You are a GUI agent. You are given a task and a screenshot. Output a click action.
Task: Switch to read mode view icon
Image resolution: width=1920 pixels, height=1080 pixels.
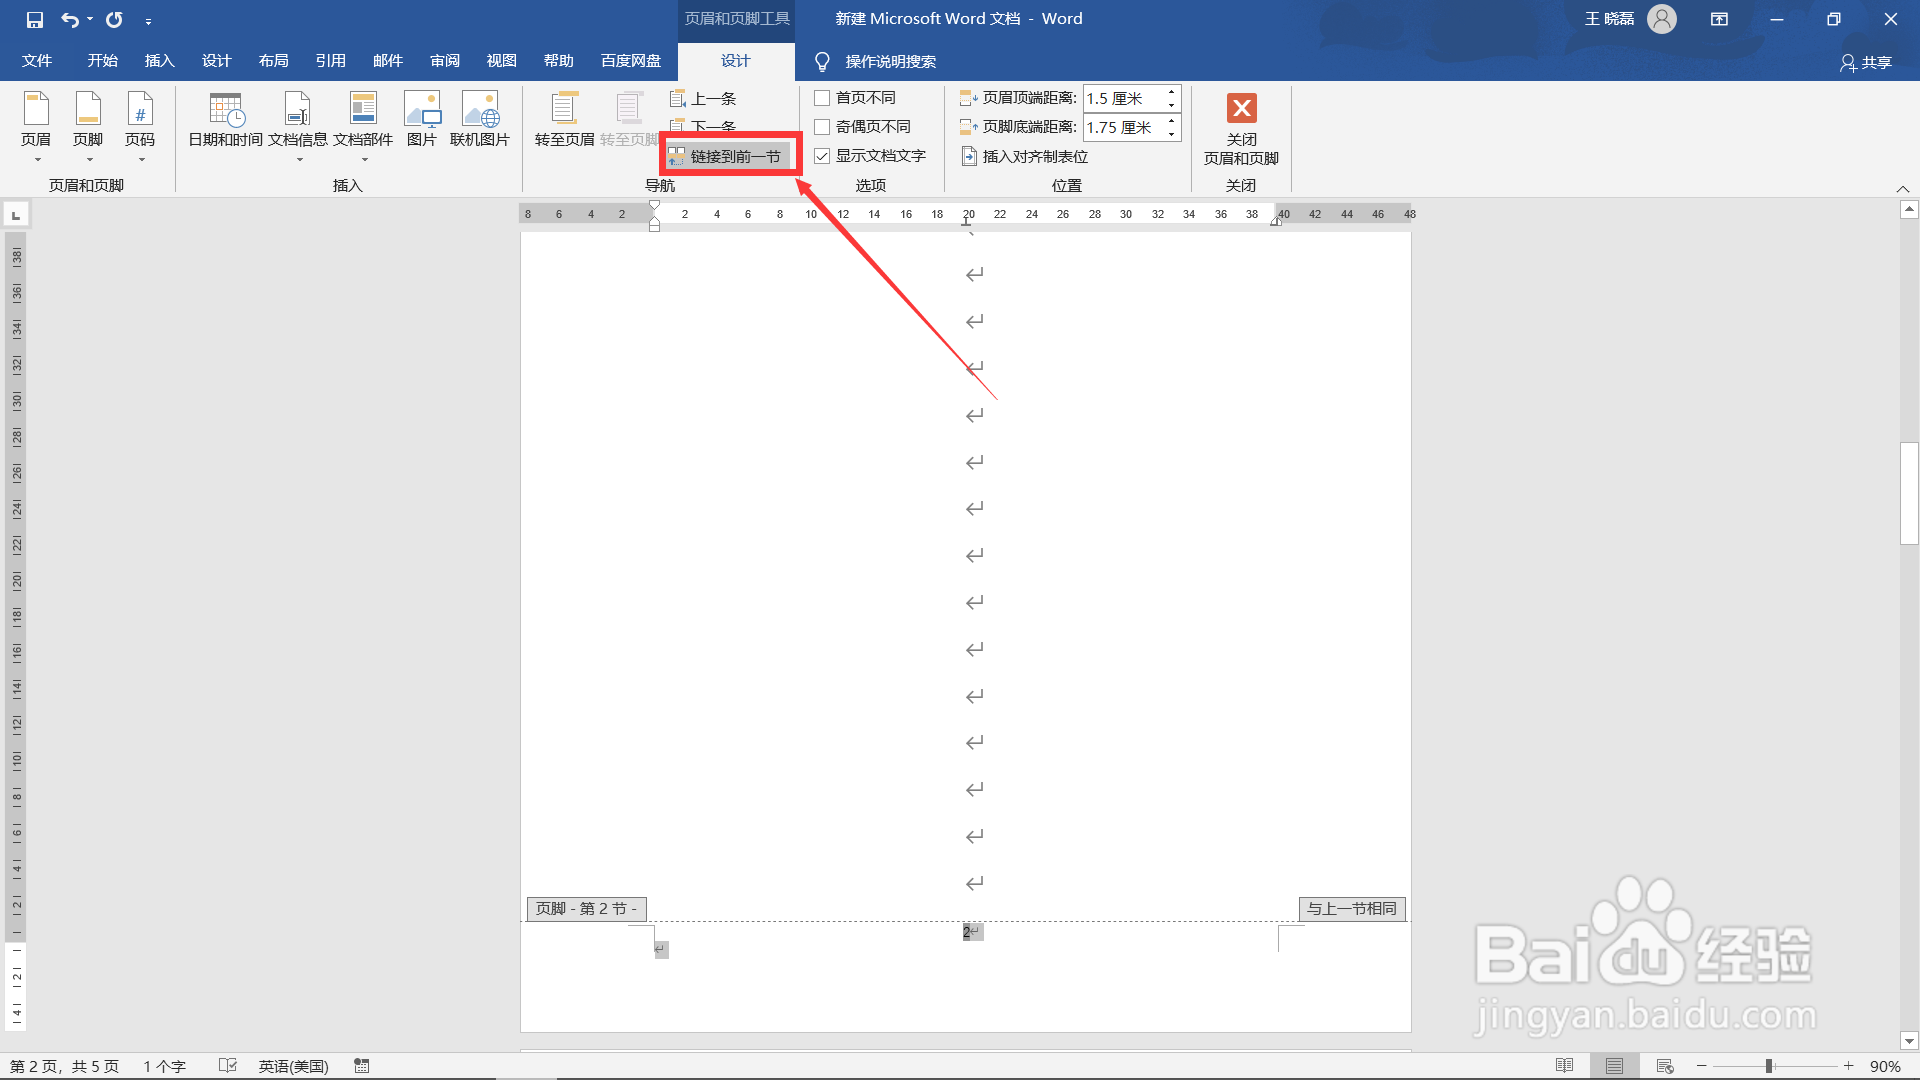point(1564,1066)
